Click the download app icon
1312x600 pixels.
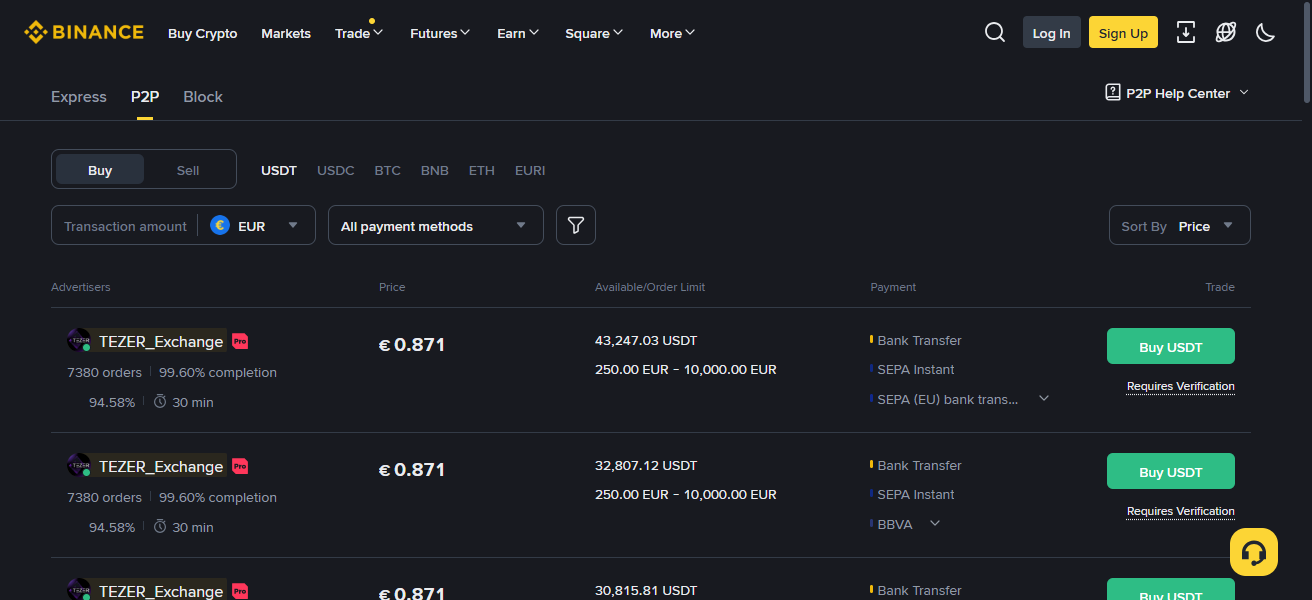pyautogui.click(x=1186, y=32)
